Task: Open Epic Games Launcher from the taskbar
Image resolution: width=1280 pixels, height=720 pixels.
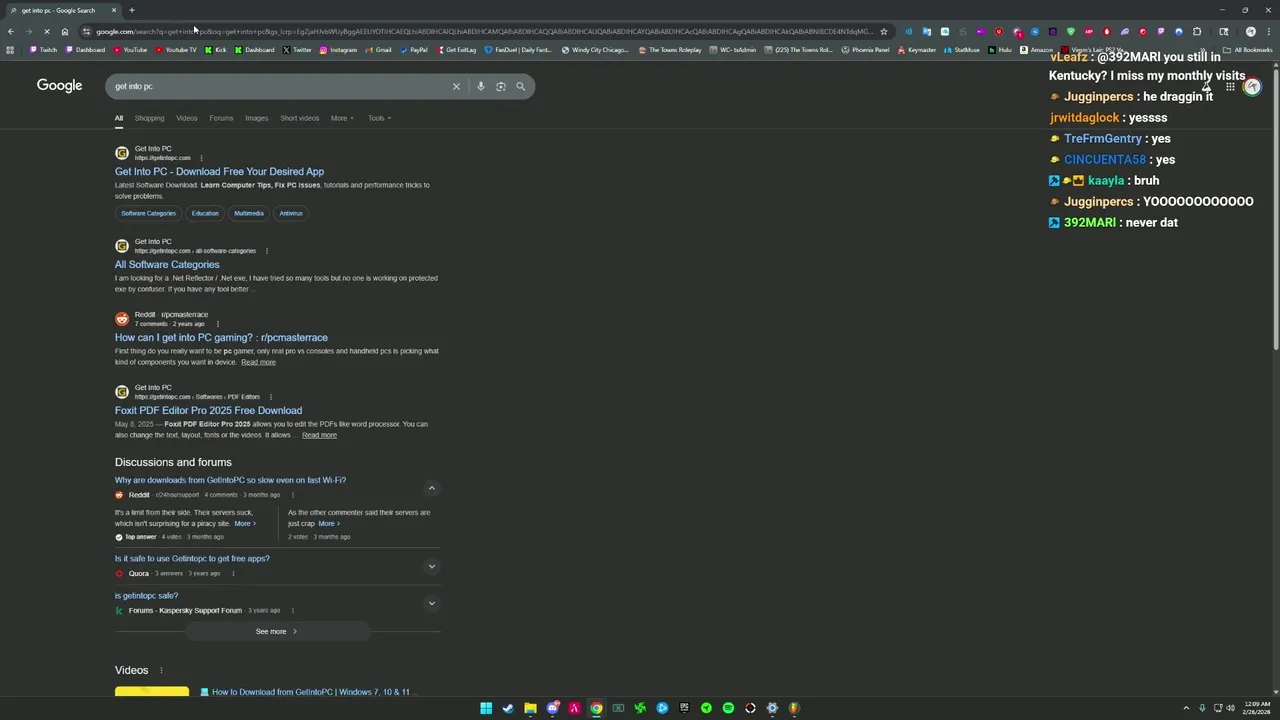Action: pos(684,708)
